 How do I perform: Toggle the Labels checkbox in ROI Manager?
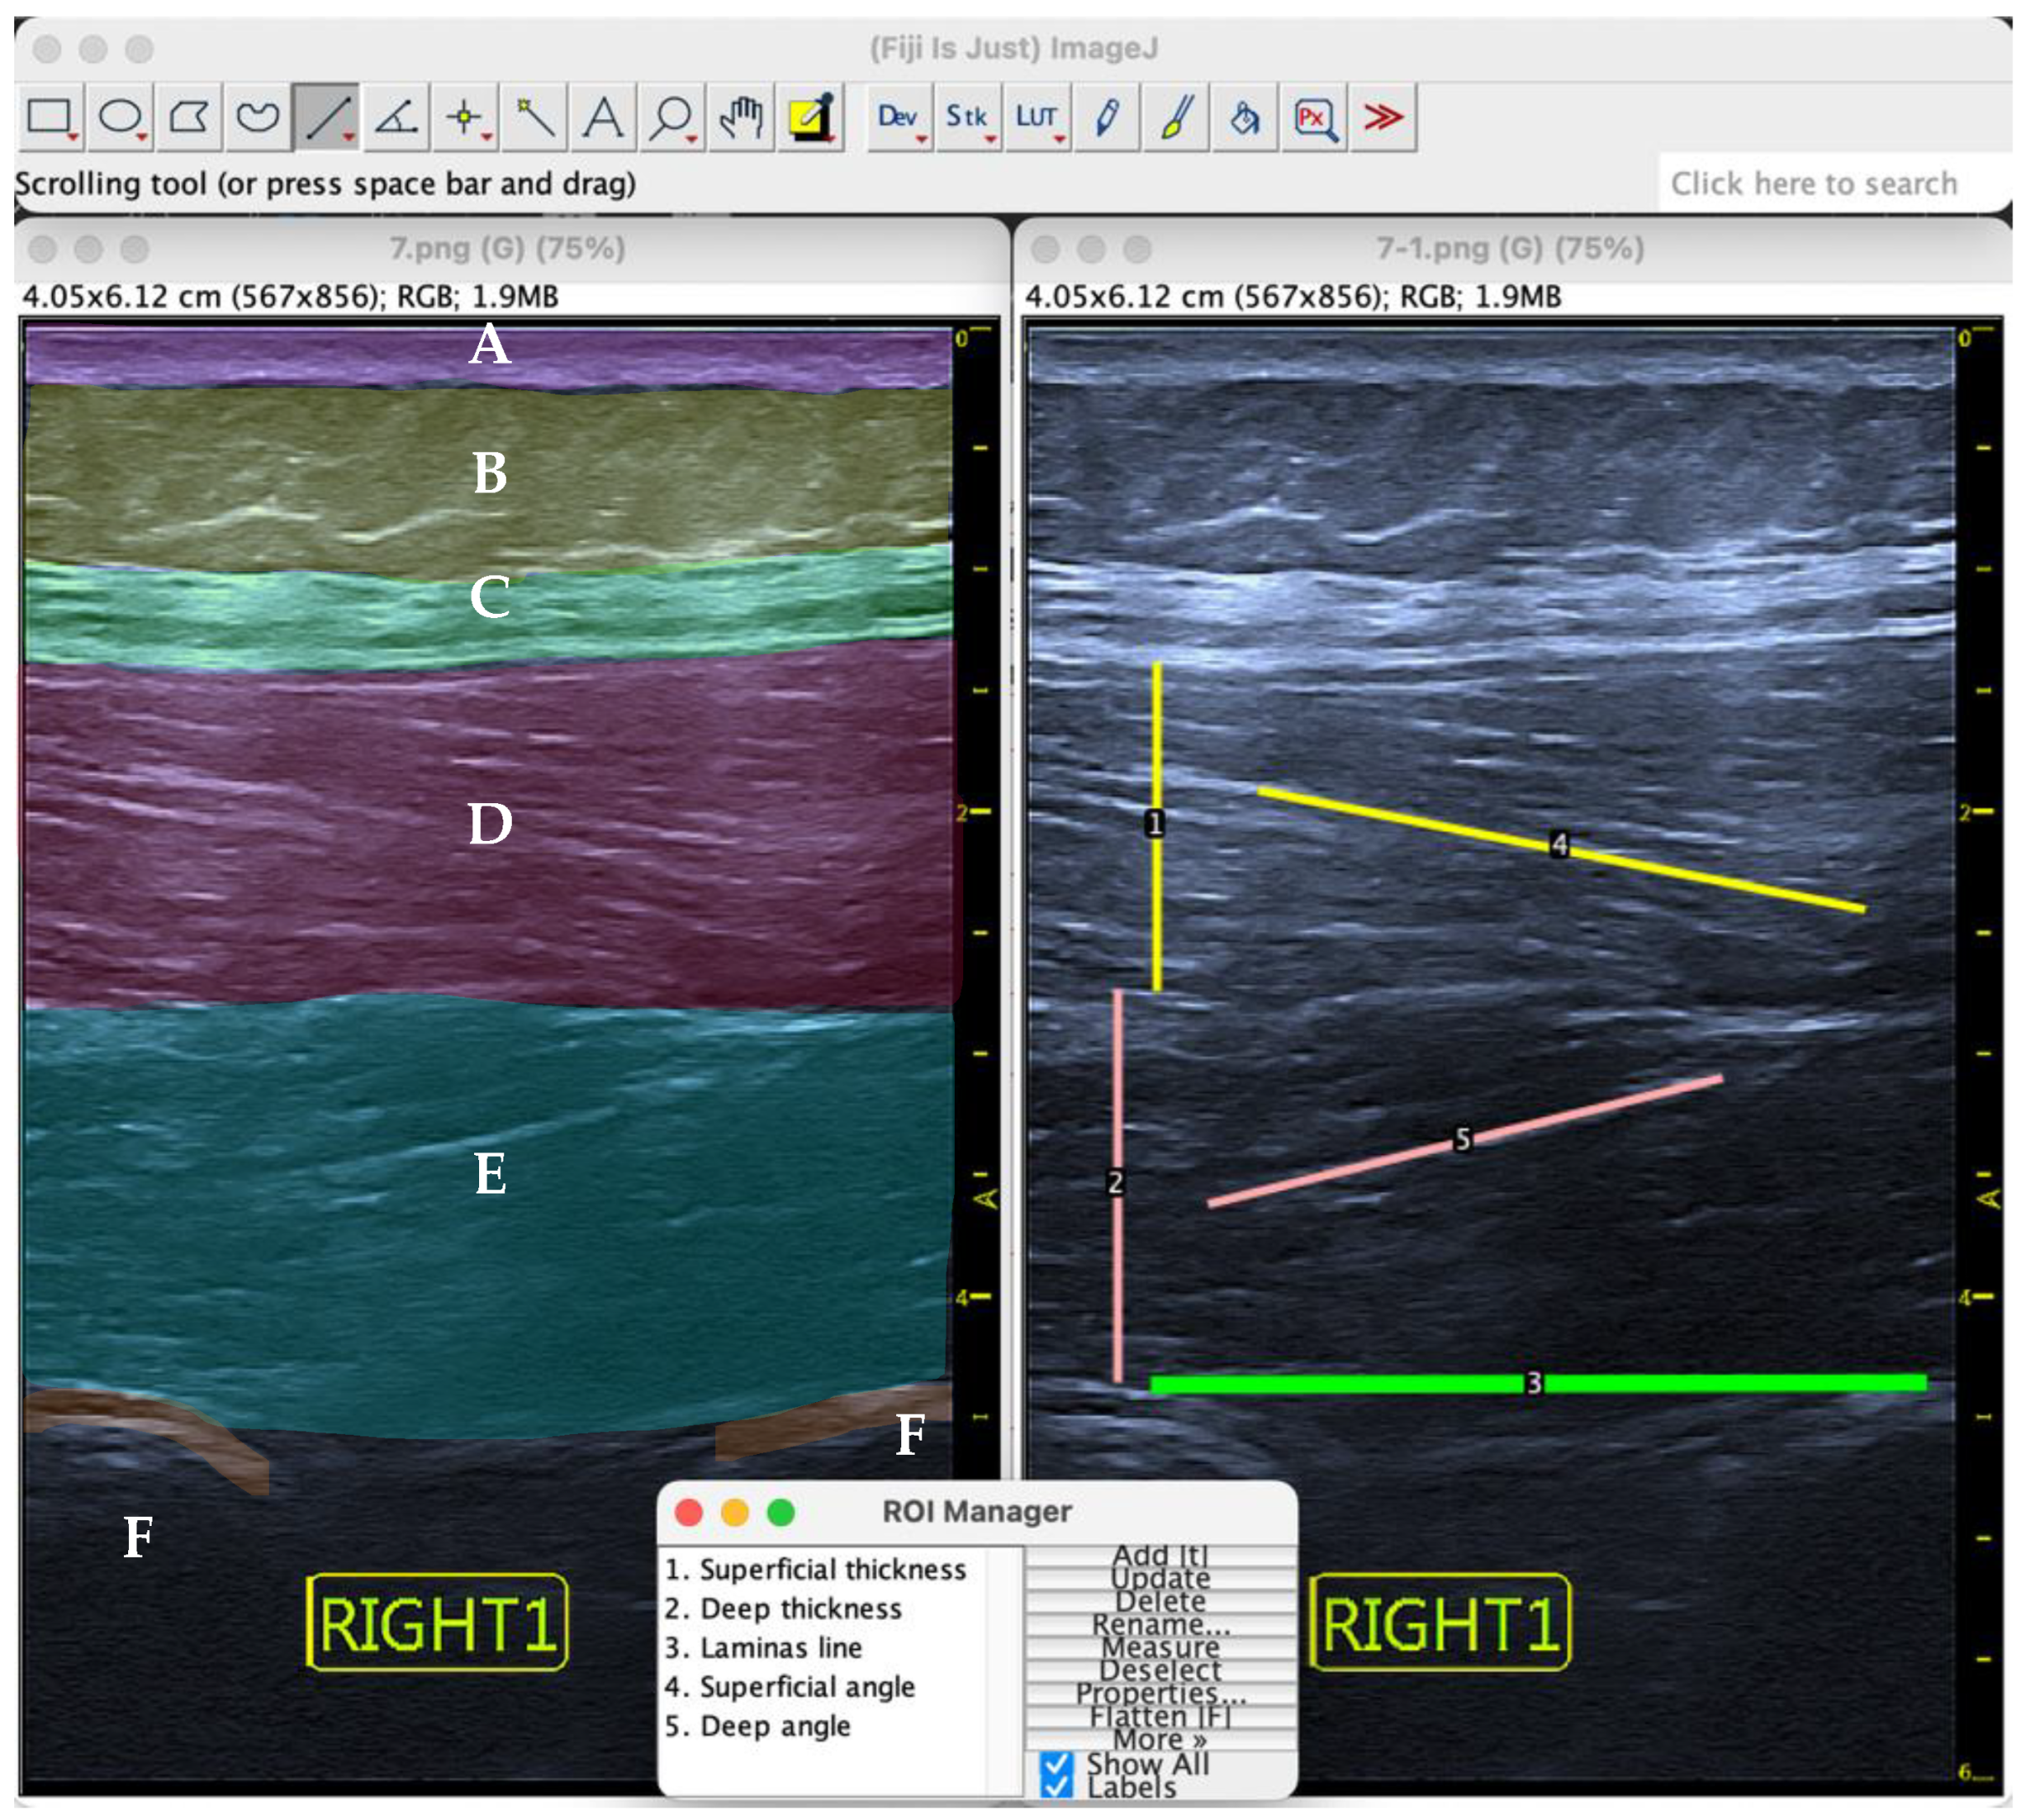(x=1056, y=1787)
